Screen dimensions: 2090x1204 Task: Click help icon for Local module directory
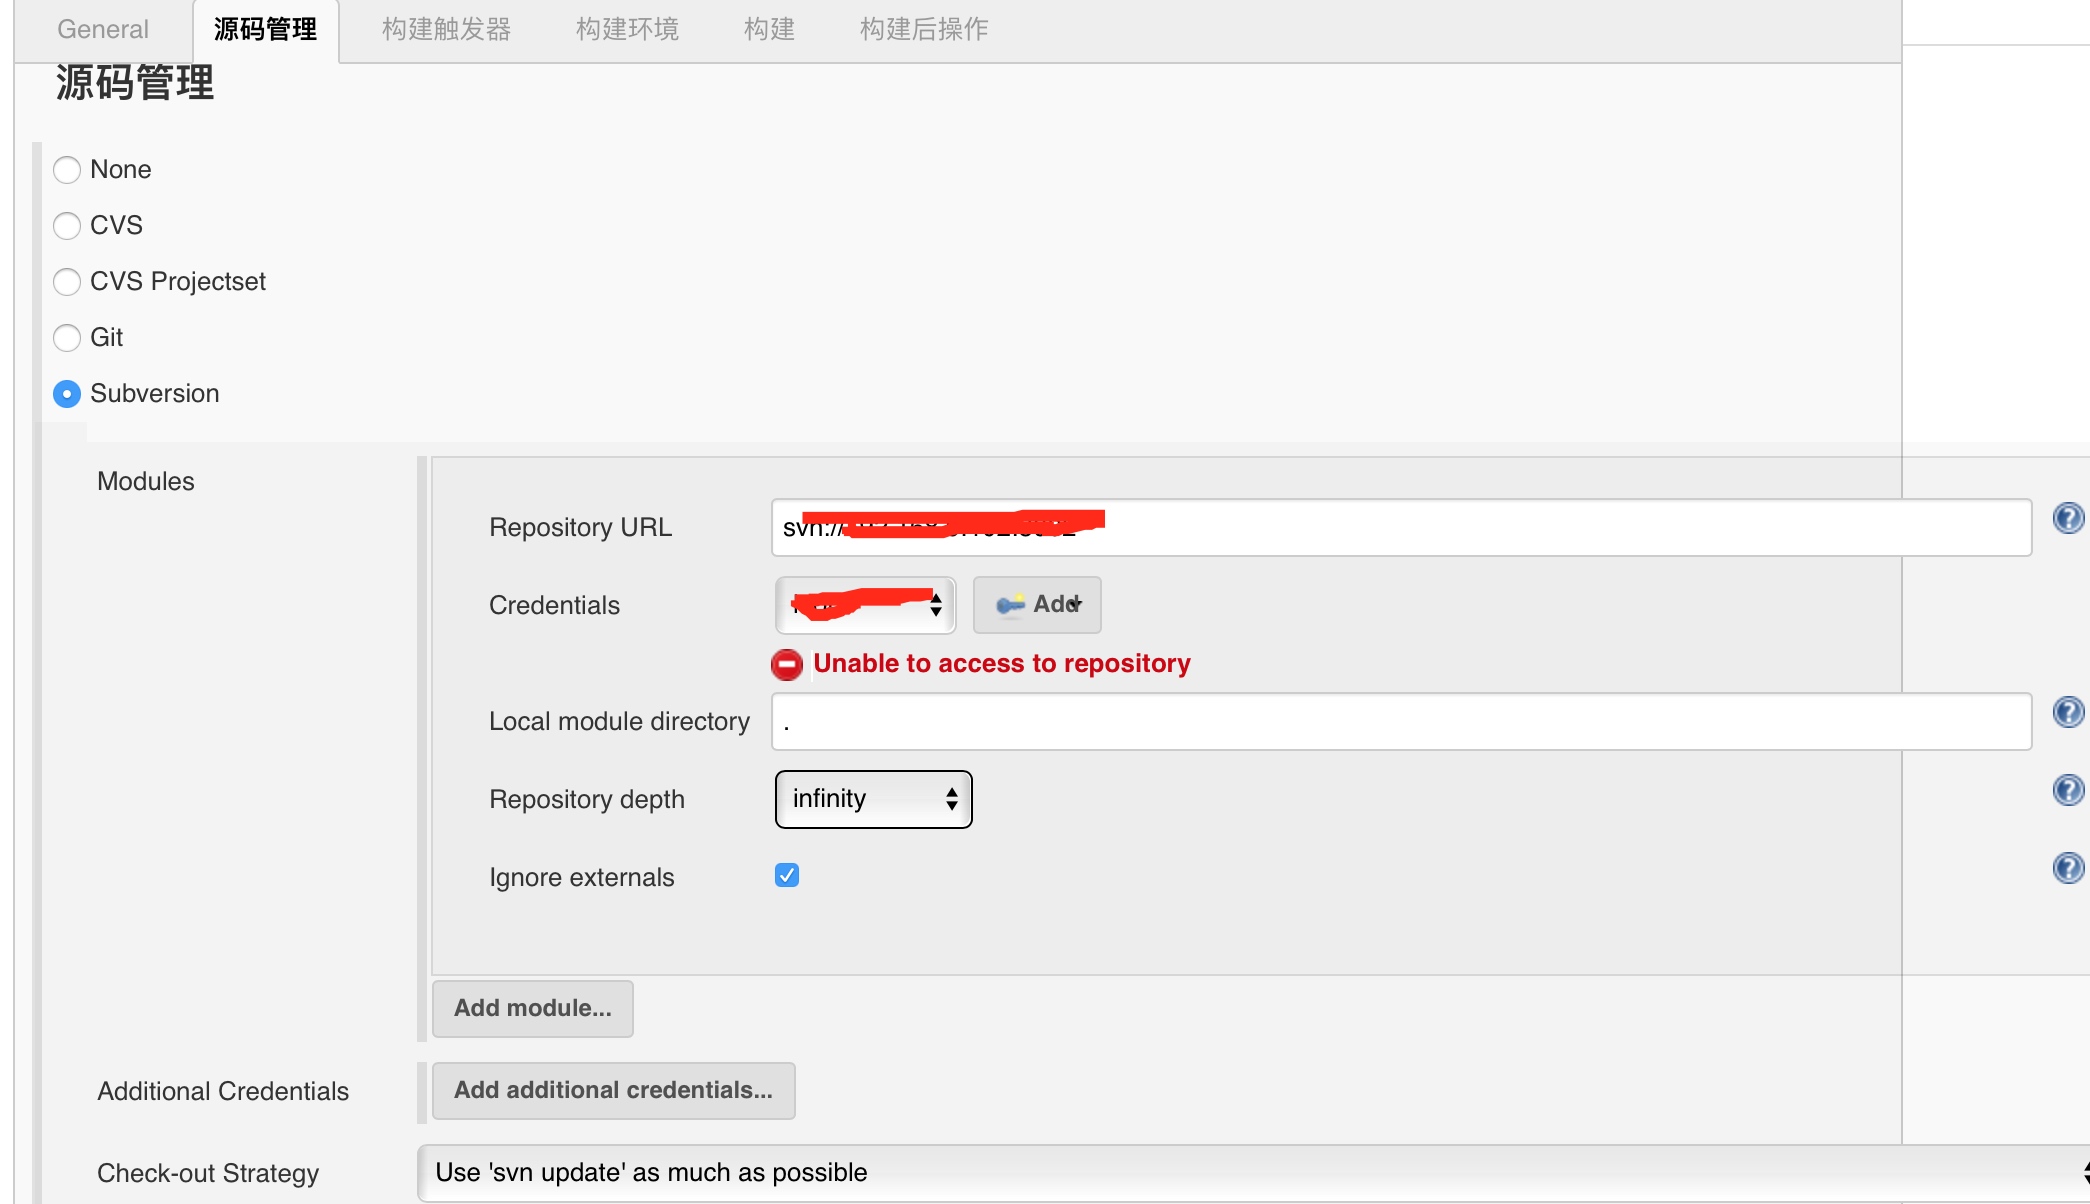[2067, 712]
